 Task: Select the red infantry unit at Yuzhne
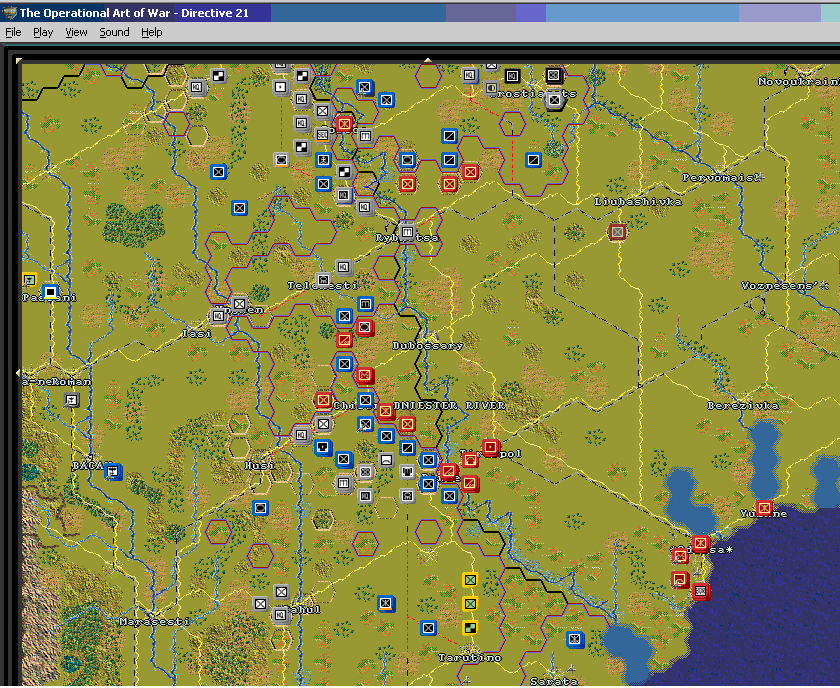[764, 507]
